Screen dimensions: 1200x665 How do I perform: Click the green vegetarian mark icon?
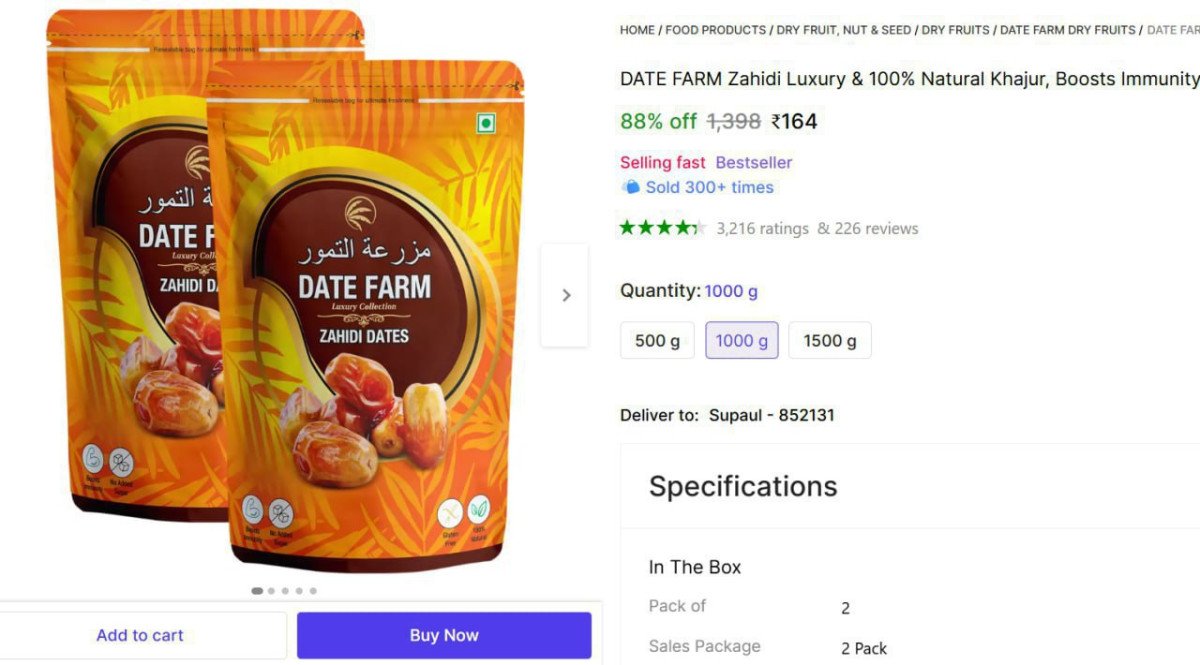point(486,123)
